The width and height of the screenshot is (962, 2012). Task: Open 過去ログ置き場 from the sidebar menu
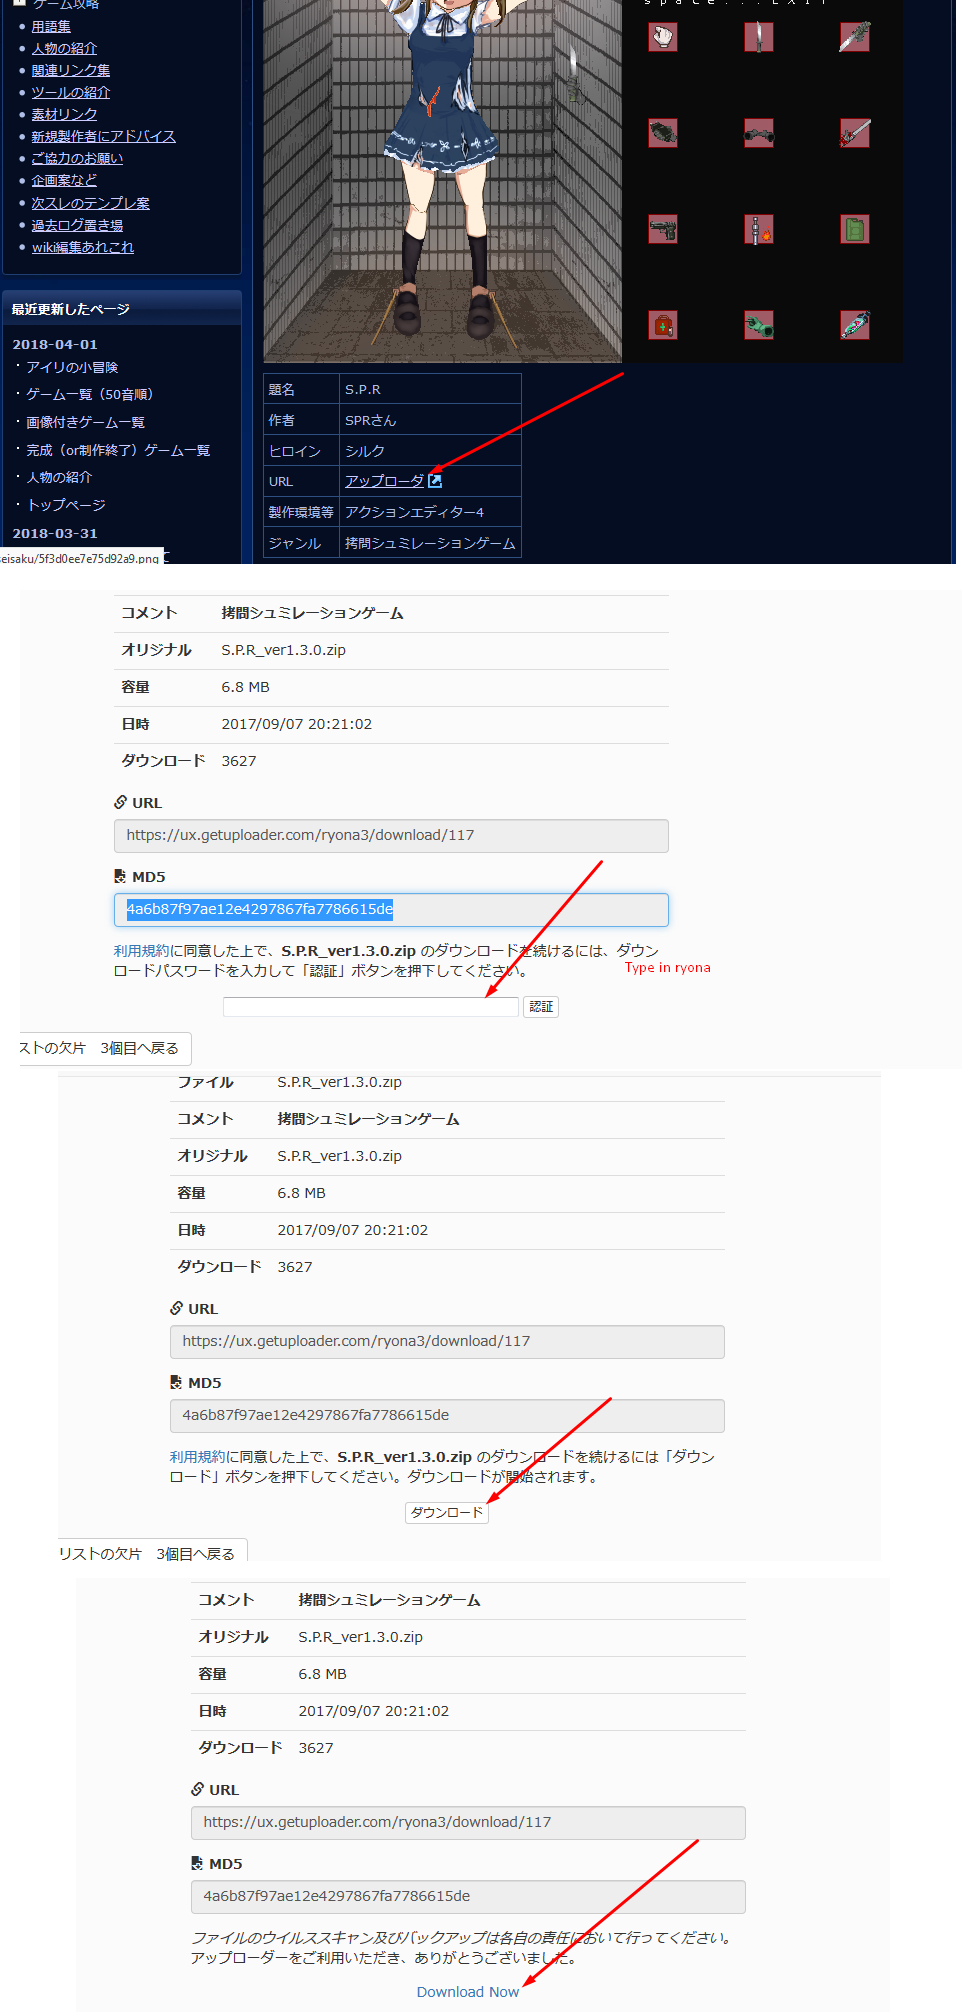click(77, 225)
